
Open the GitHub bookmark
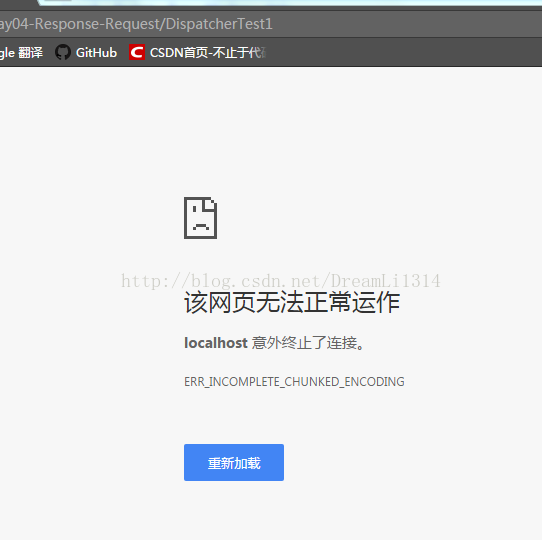[x=86, y=53]
